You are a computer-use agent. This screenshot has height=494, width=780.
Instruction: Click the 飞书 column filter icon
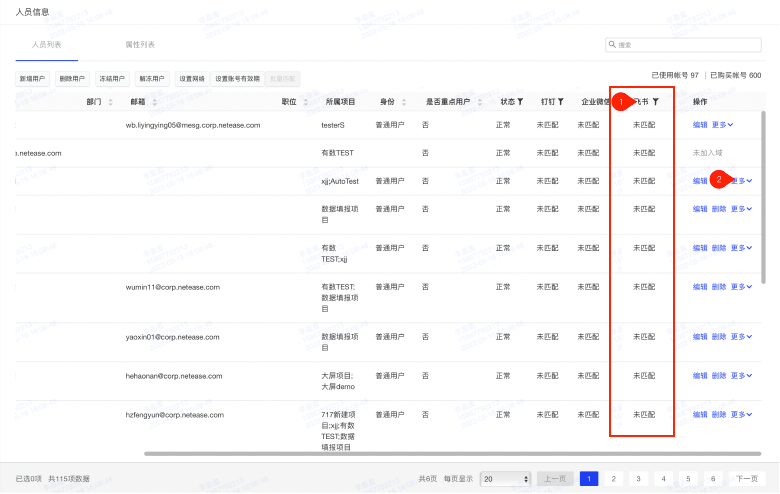(656, 102)
